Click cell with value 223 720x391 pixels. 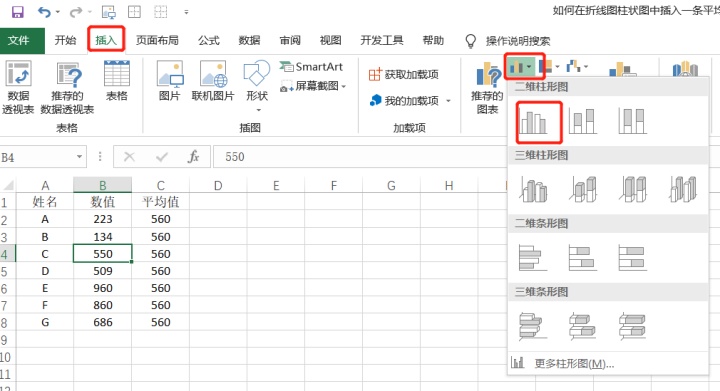(x=103, y=219)
